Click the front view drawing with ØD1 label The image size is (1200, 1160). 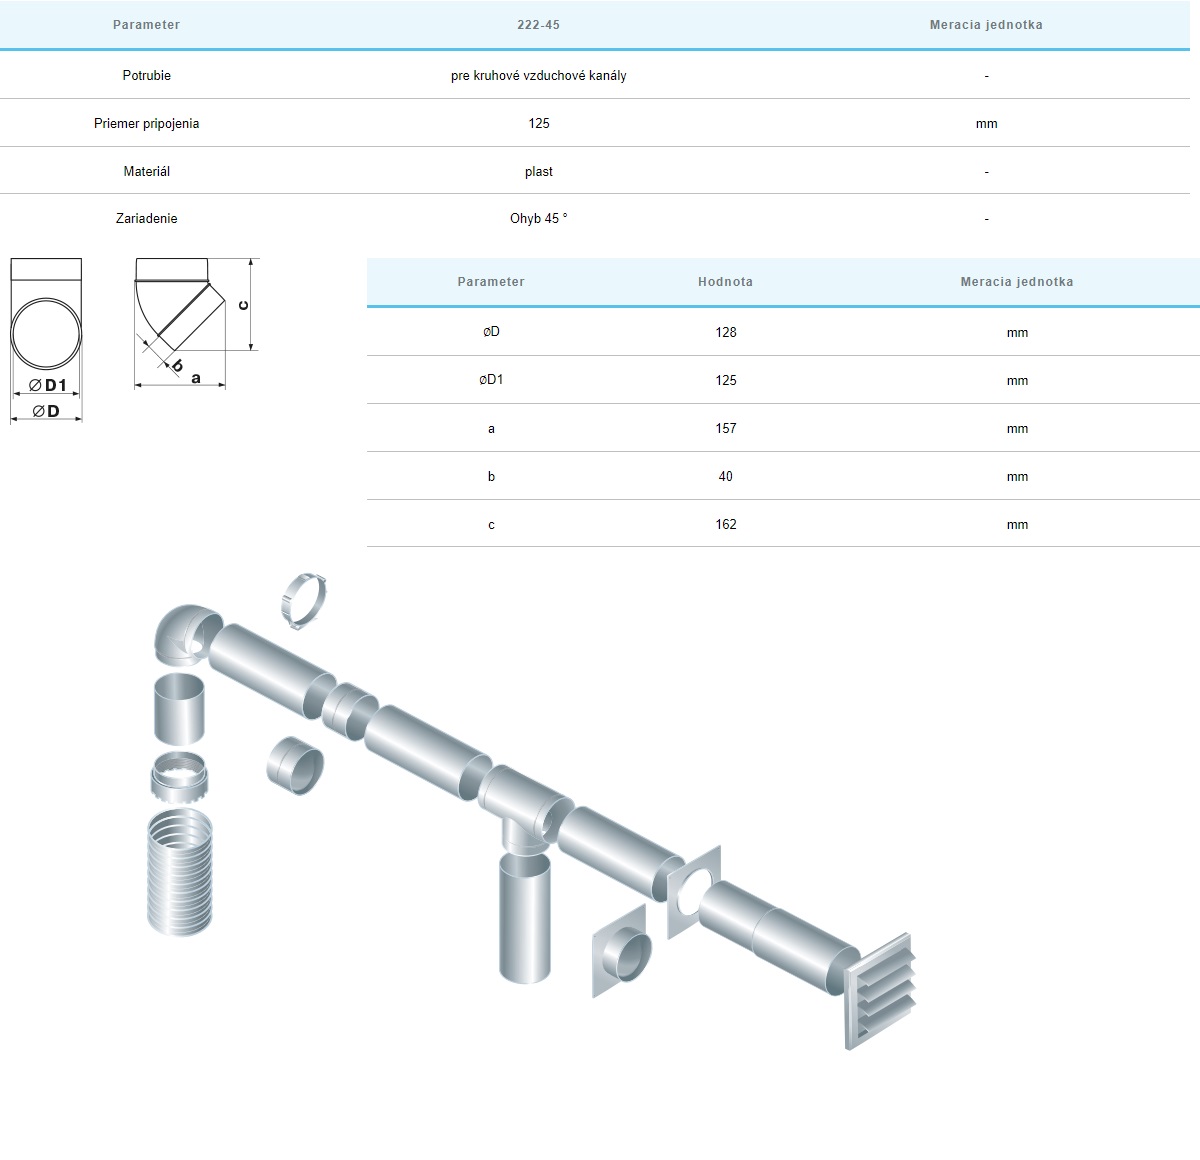tap(46, 339)
